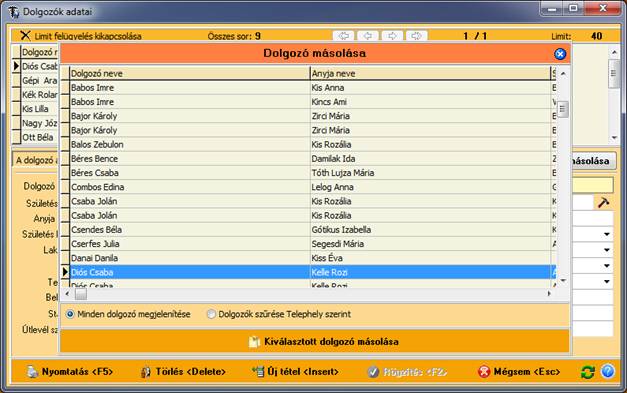Click the Limit felügyelés kikapcsolása X icon

(x=25, y=36)
